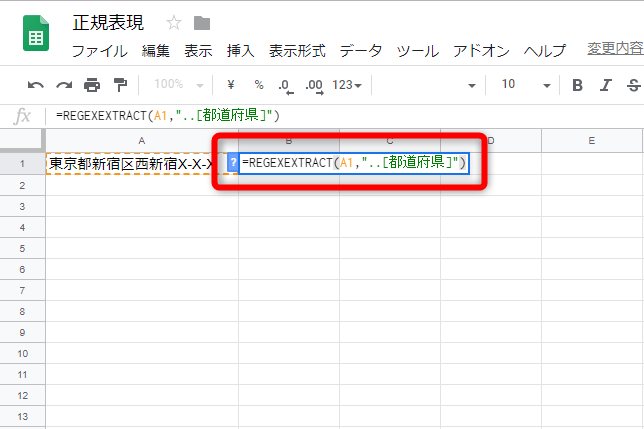Click the 変更内容 history link

(615, 48)
